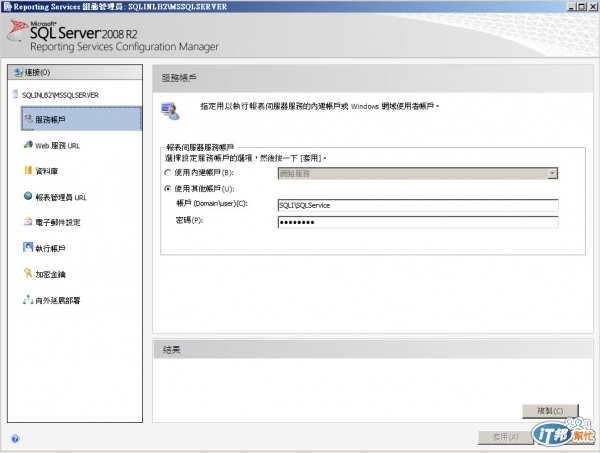Open the Web 服務 URL page

(x=57, y=145)
